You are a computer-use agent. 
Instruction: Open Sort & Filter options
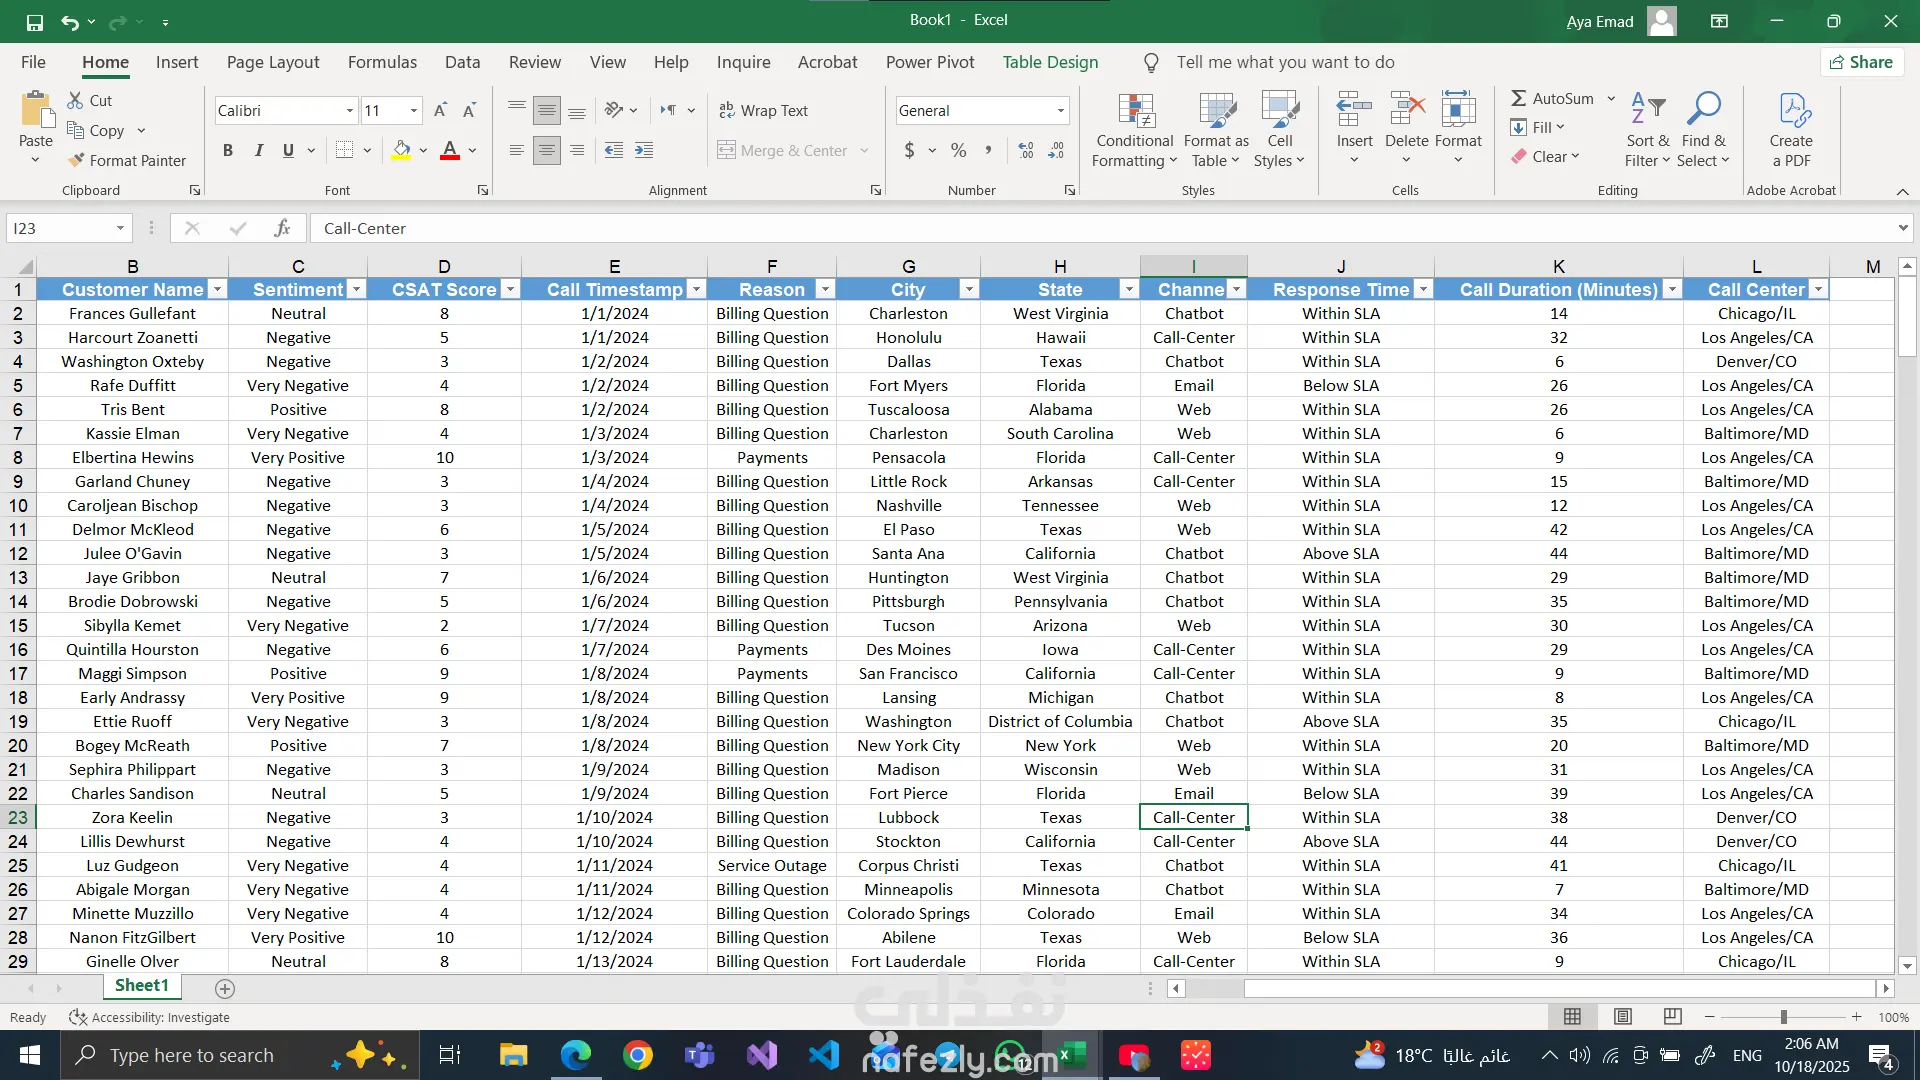click(x=1647, y=130)
